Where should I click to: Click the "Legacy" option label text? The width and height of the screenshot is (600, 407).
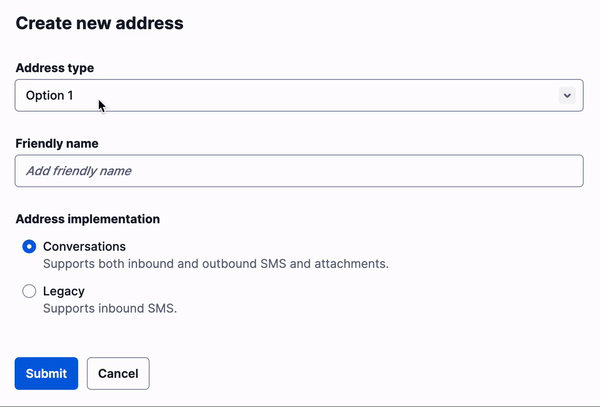click(x=63, y=291)
